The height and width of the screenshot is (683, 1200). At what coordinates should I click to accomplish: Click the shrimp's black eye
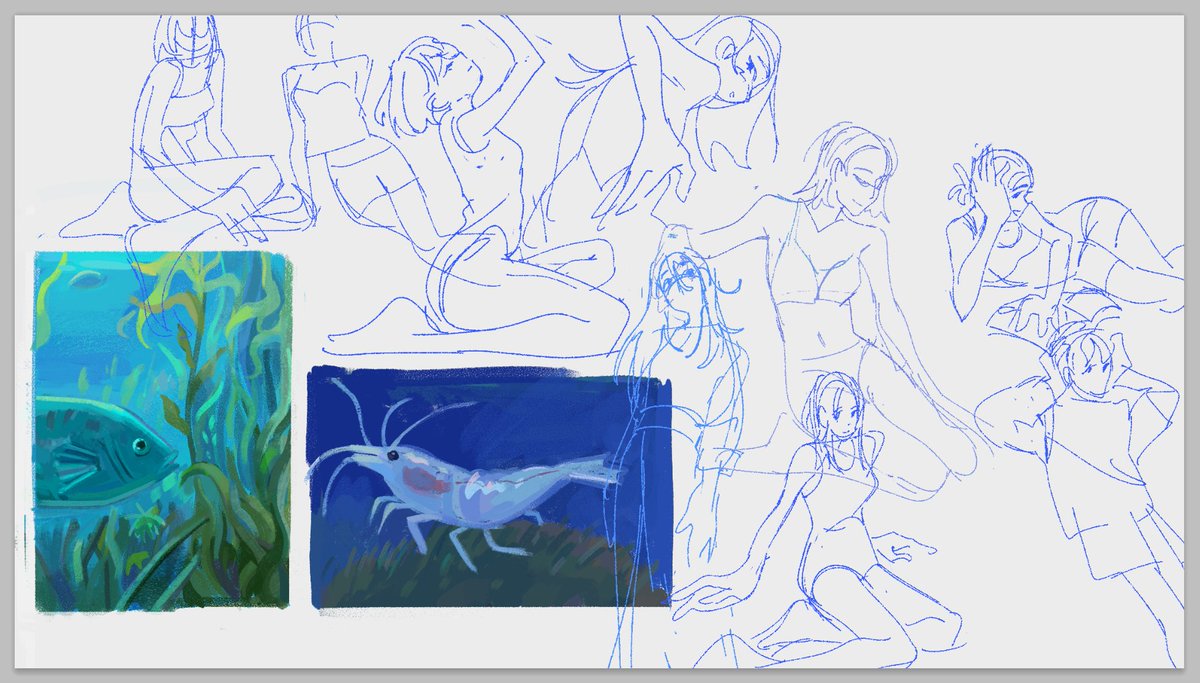pyautogui.click(x=392, y=455)
